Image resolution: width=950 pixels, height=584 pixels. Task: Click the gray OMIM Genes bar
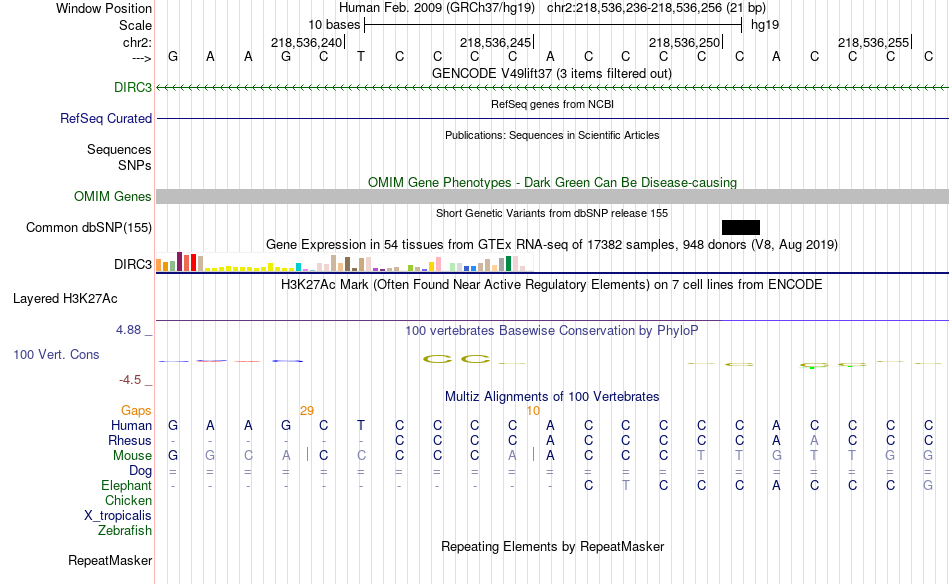point(553,196)
